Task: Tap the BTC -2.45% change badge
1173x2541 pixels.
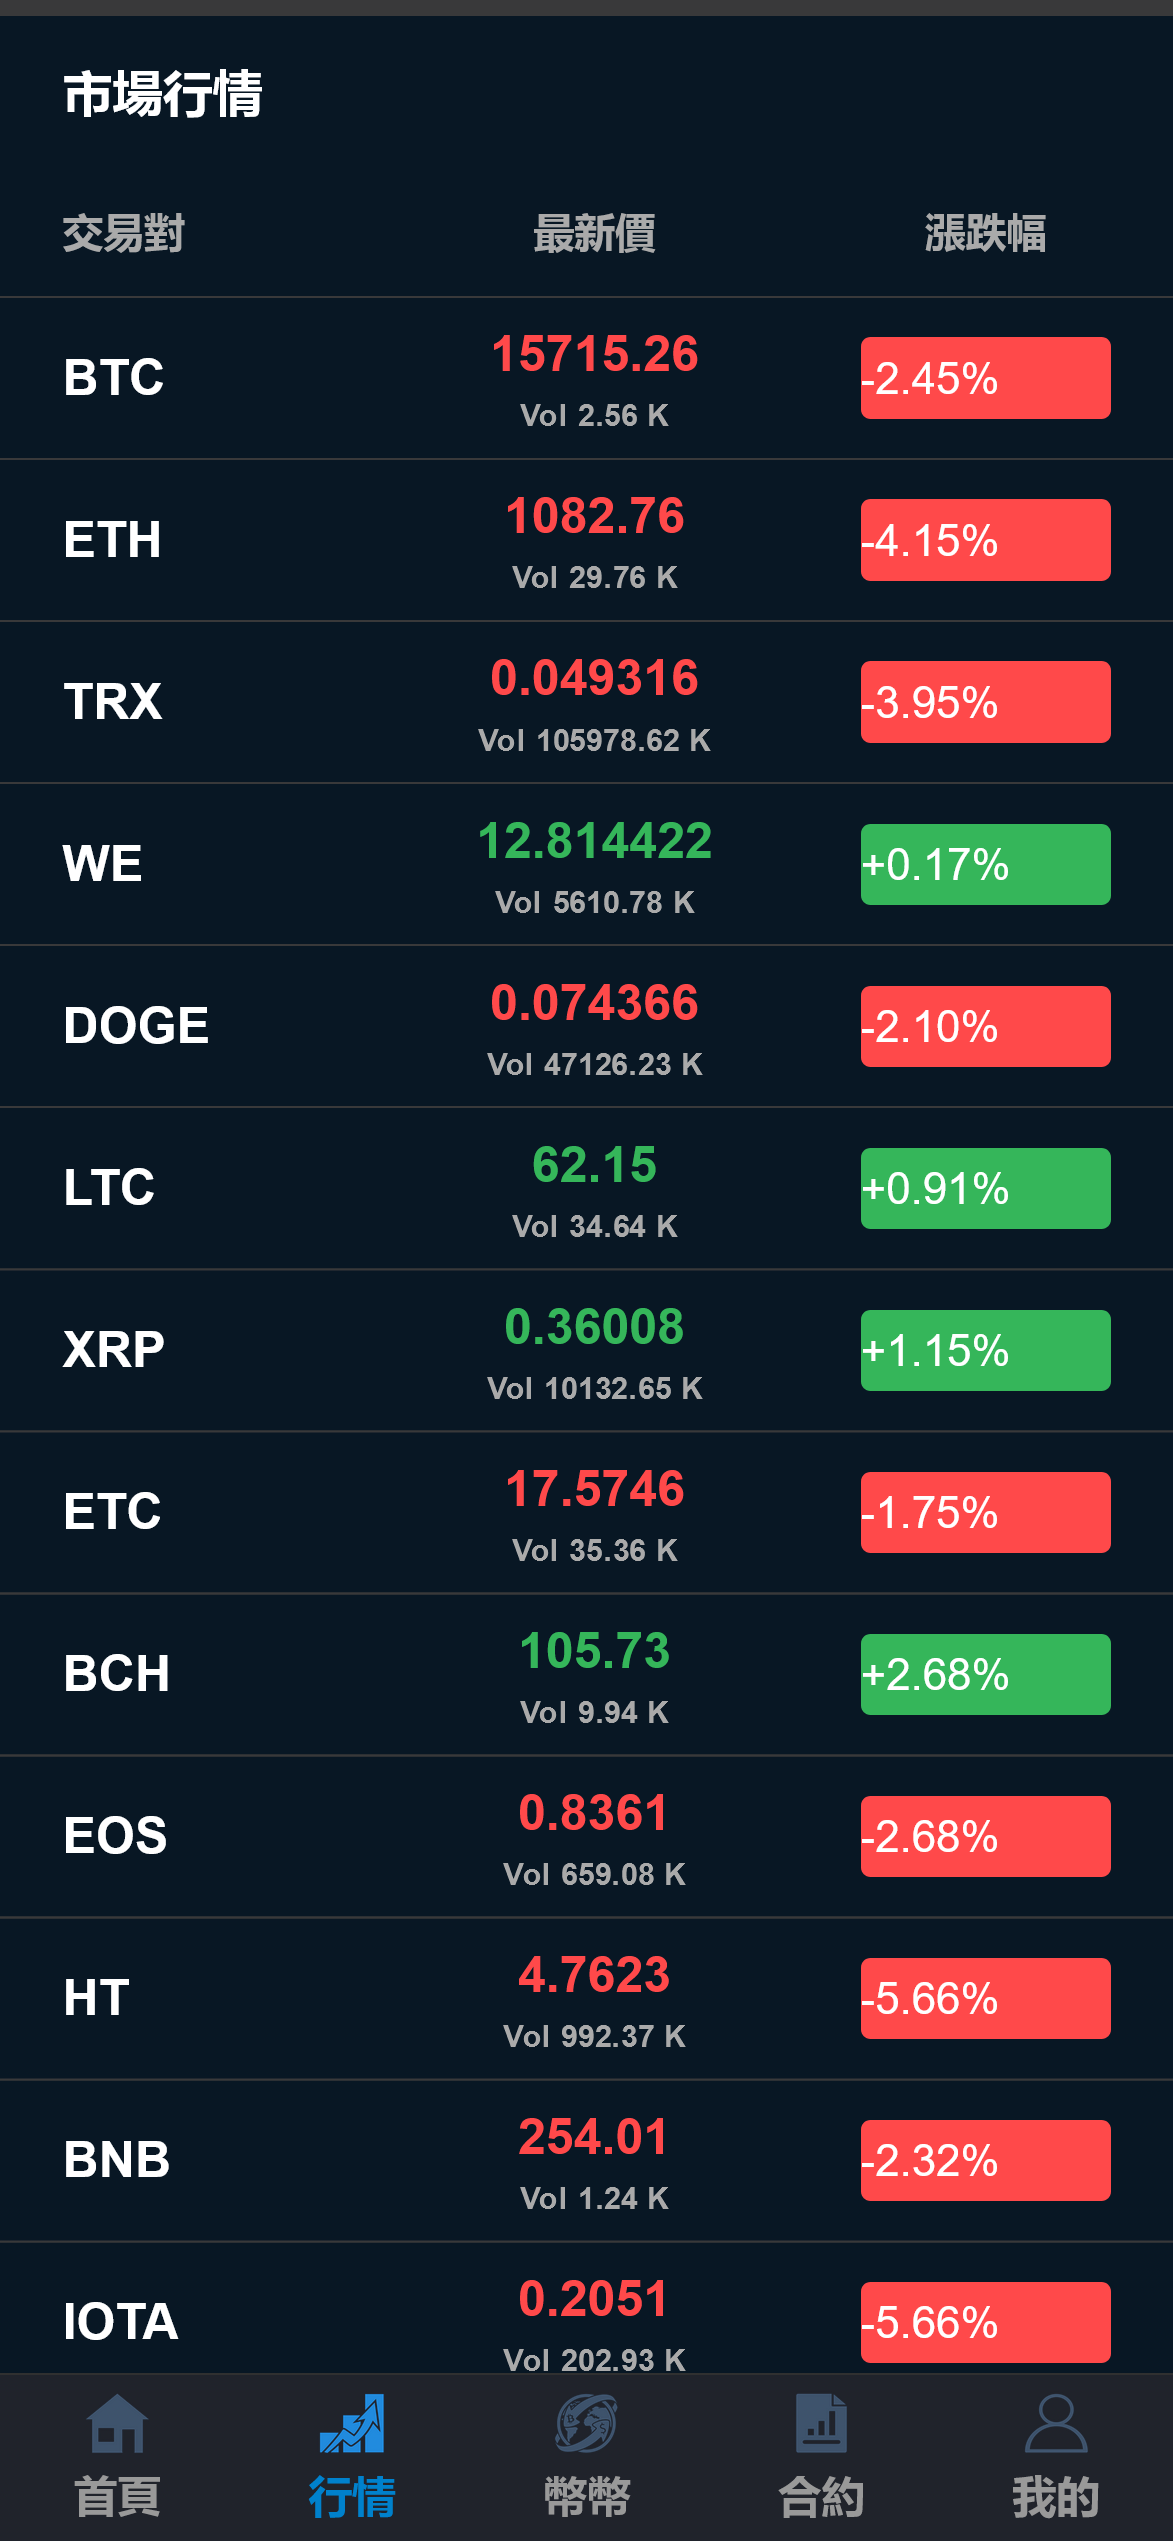Action: point(985,378)
